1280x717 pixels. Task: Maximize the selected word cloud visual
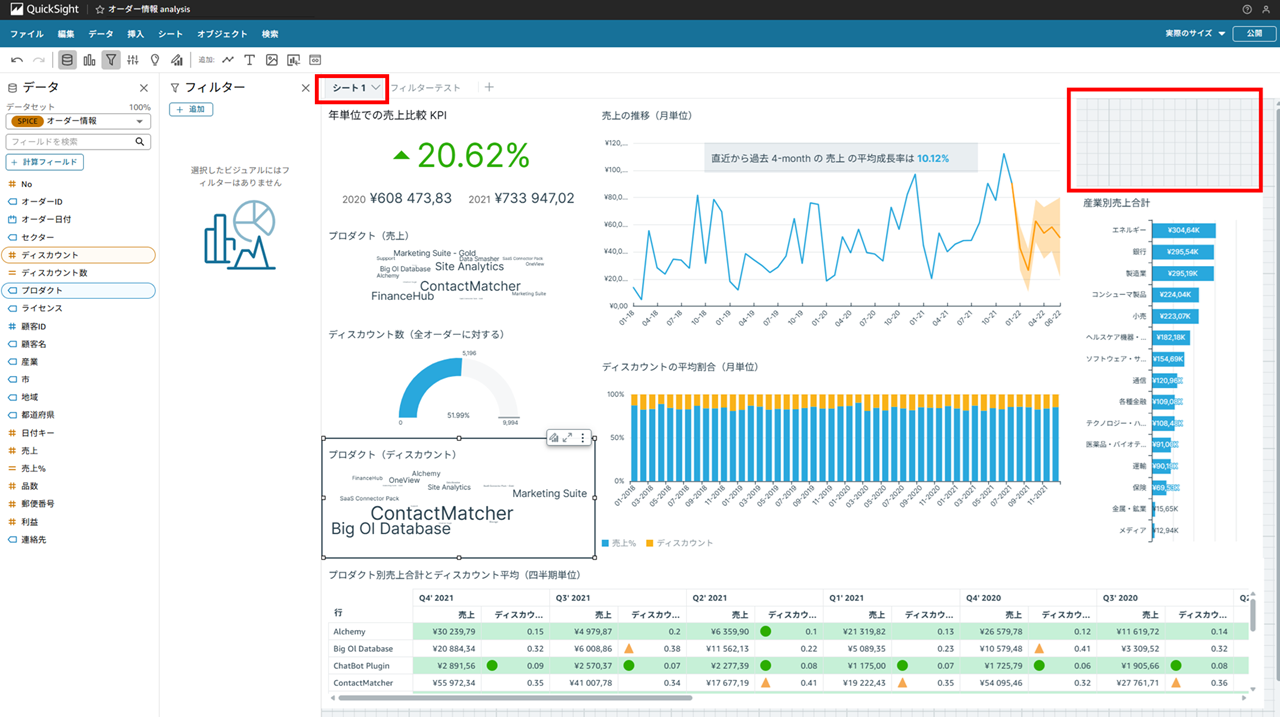pyautogui.click(x=568, y=437)
